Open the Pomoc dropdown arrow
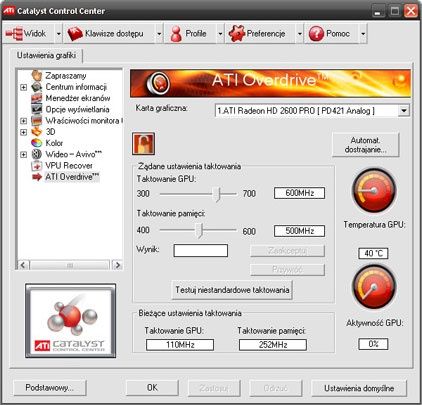The height and width of the screenshot is (405, 422). [363, 34]
